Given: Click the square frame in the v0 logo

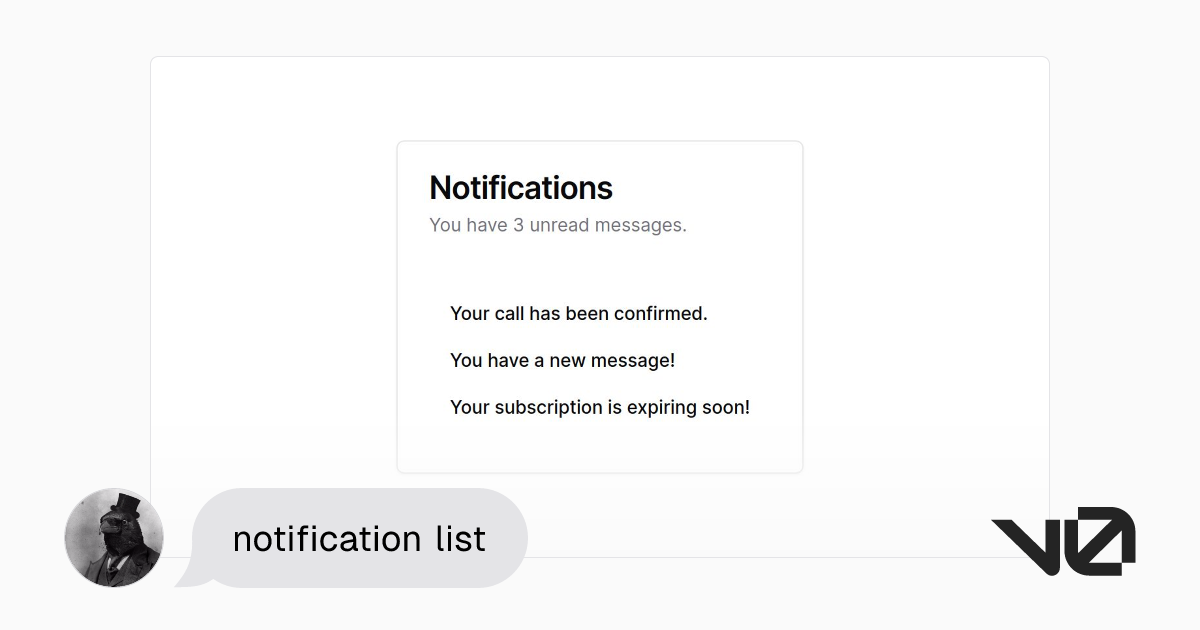Looking at the screenshot, I should [x=1100, y=540].
